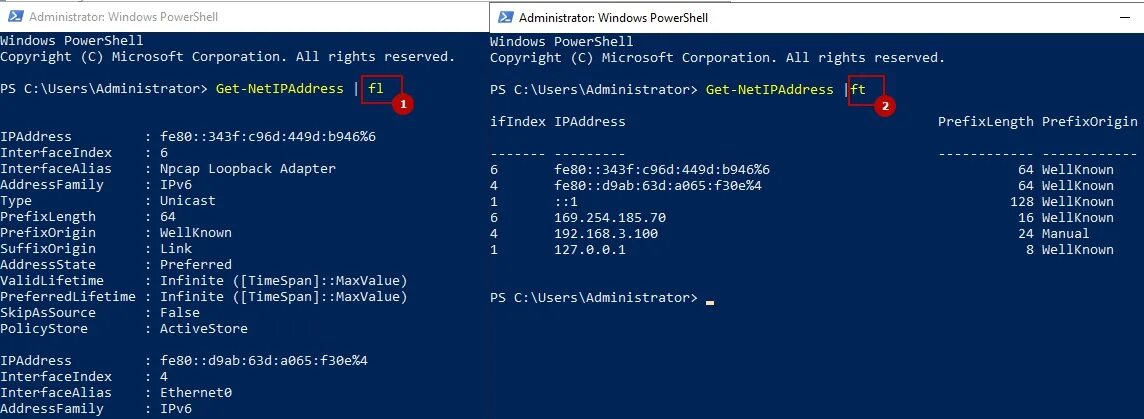Image resolution: width=1144 pixels, height=419 pixels.
Task: Click the Ethernet0 InterfaceAlias value
Action: click(x=196, y=393)
